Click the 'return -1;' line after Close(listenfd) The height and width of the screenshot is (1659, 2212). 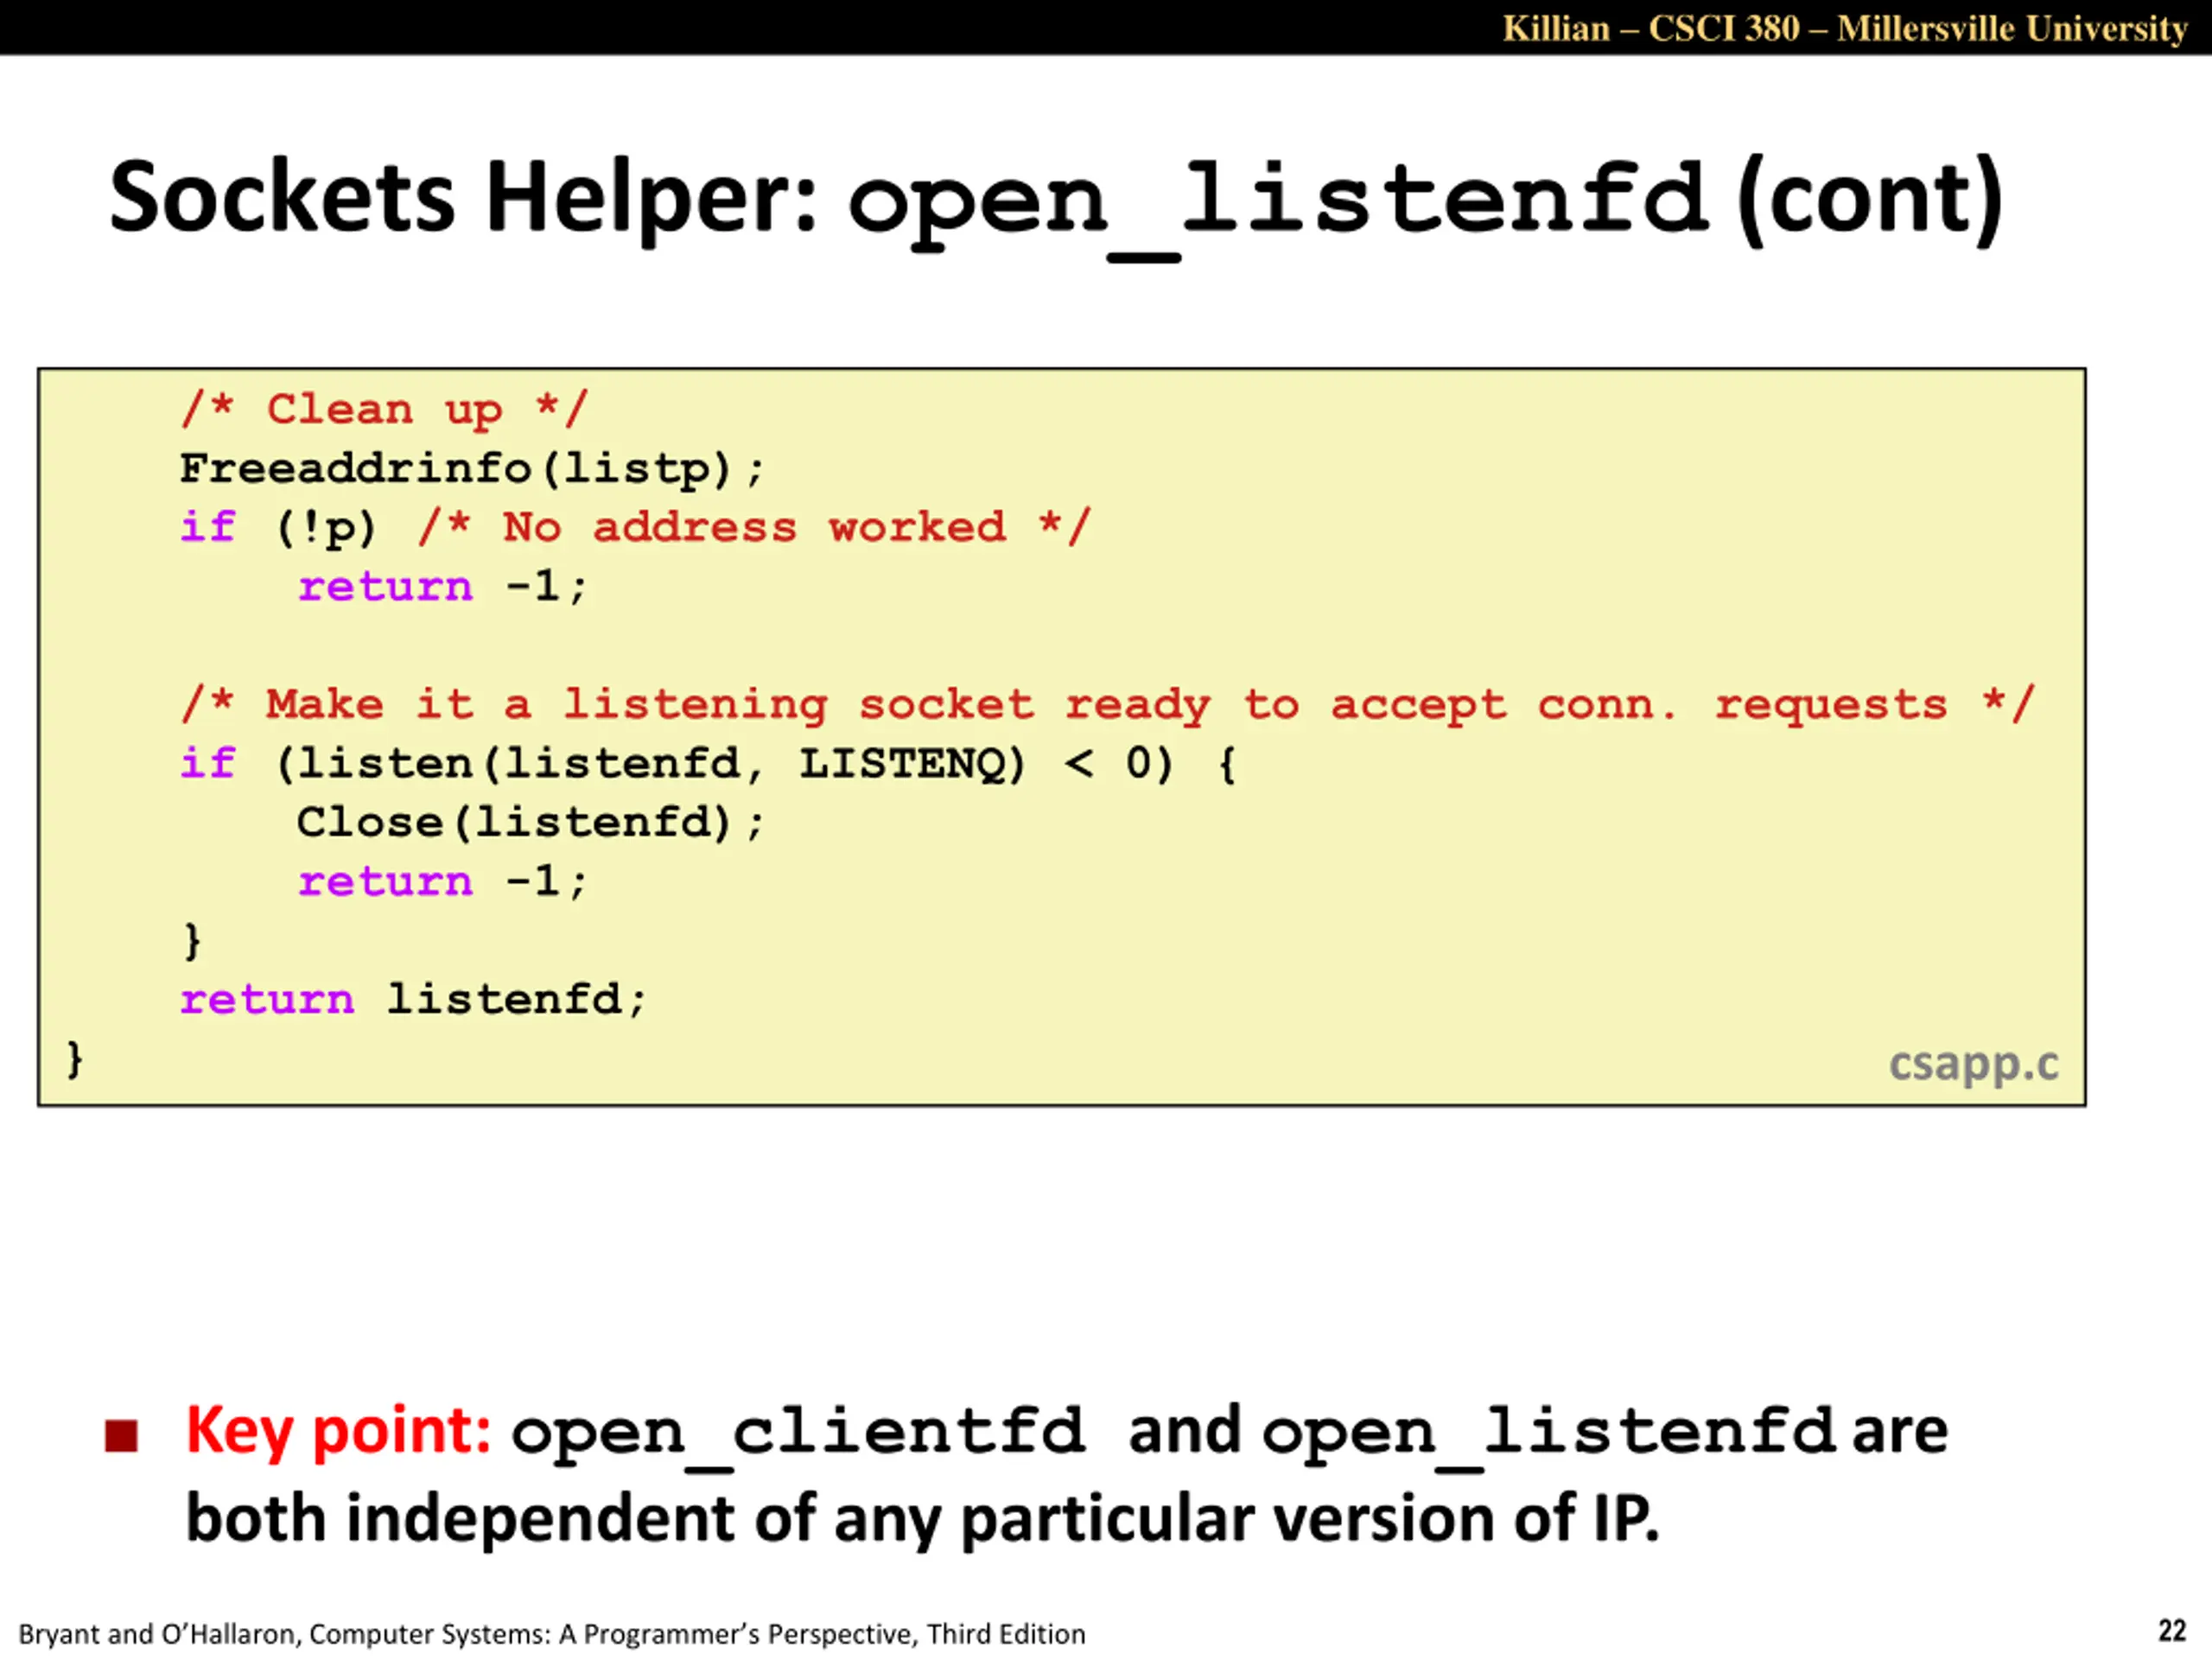pos(443,882)
